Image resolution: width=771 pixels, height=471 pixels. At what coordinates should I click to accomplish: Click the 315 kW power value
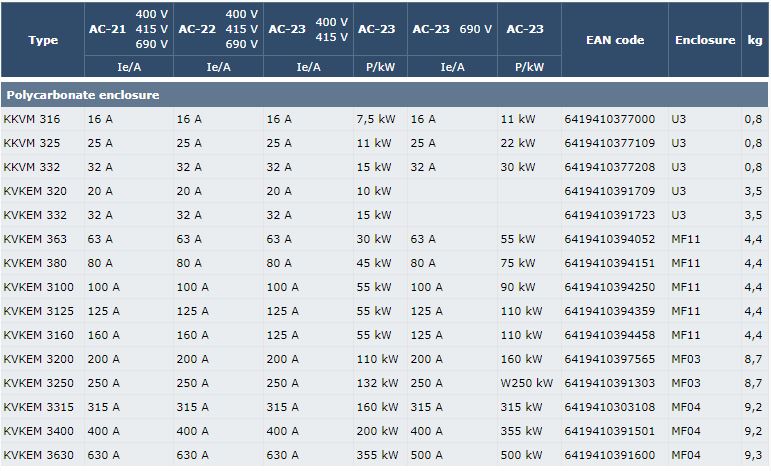521,407
